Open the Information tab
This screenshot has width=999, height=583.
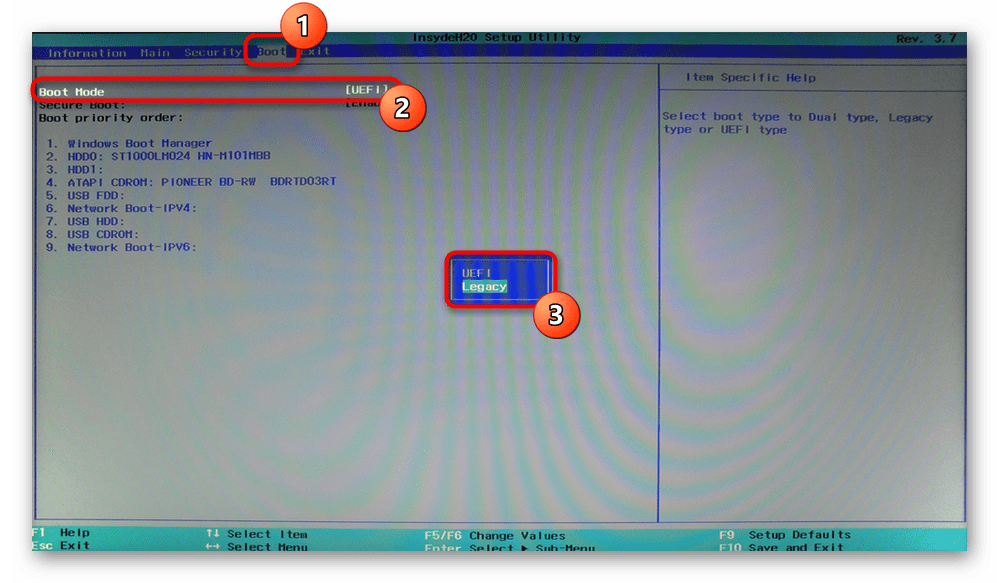[87, 53]
